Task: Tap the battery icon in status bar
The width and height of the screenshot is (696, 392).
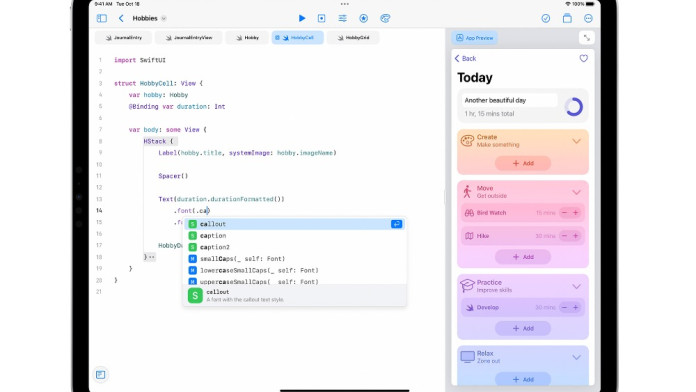Action: [590, 4]
